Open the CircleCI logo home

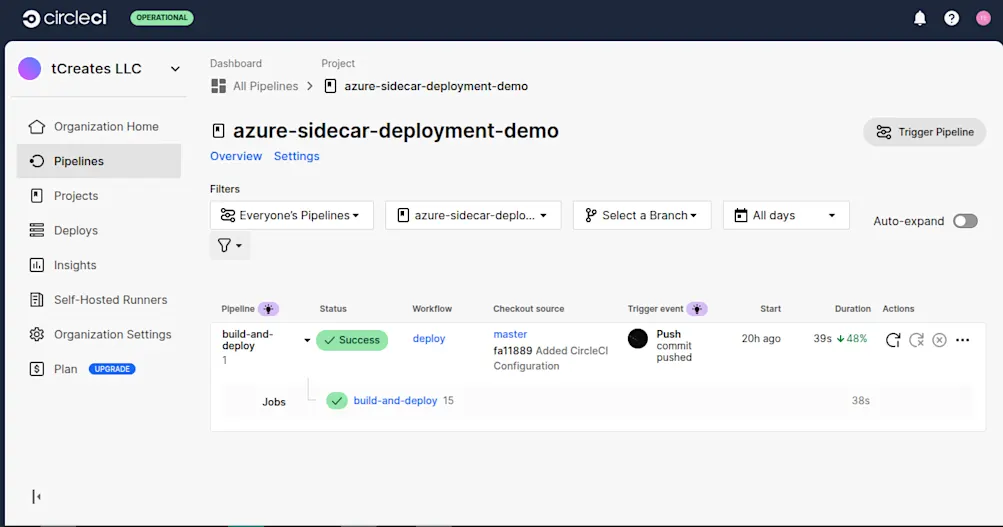tap(65, 18)
